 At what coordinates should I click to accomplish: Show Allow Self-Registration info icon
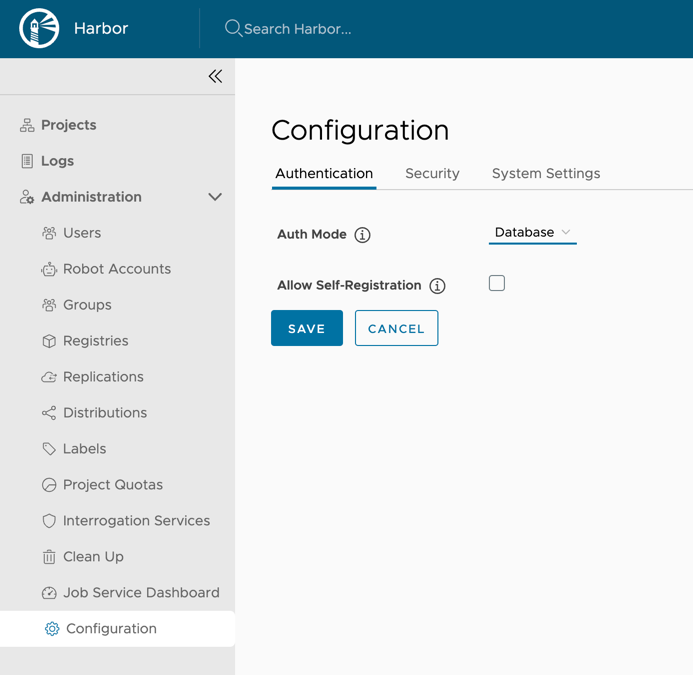(x=437, y=286)
